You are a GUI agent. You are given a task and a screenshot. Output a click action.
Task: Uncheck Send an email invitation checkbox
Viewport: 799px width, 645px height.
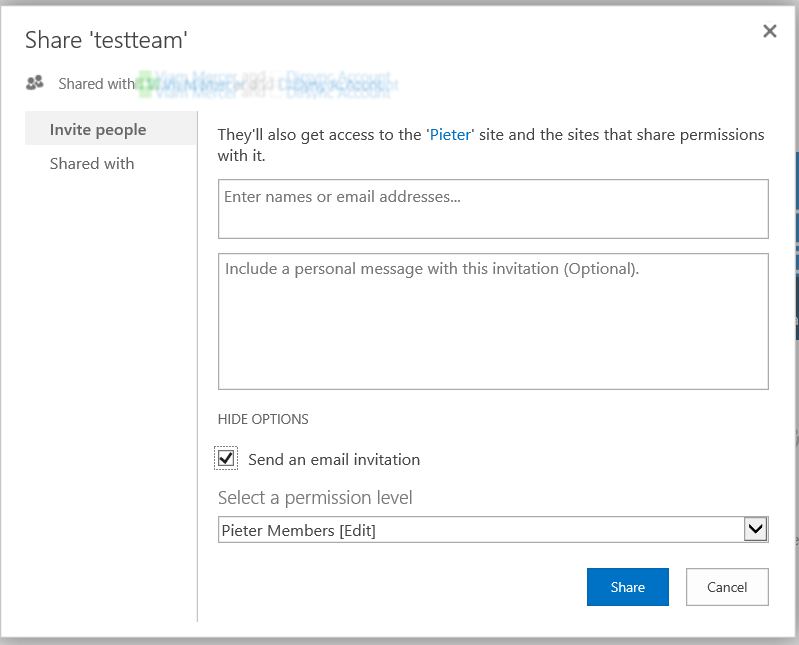pos(226,458)
